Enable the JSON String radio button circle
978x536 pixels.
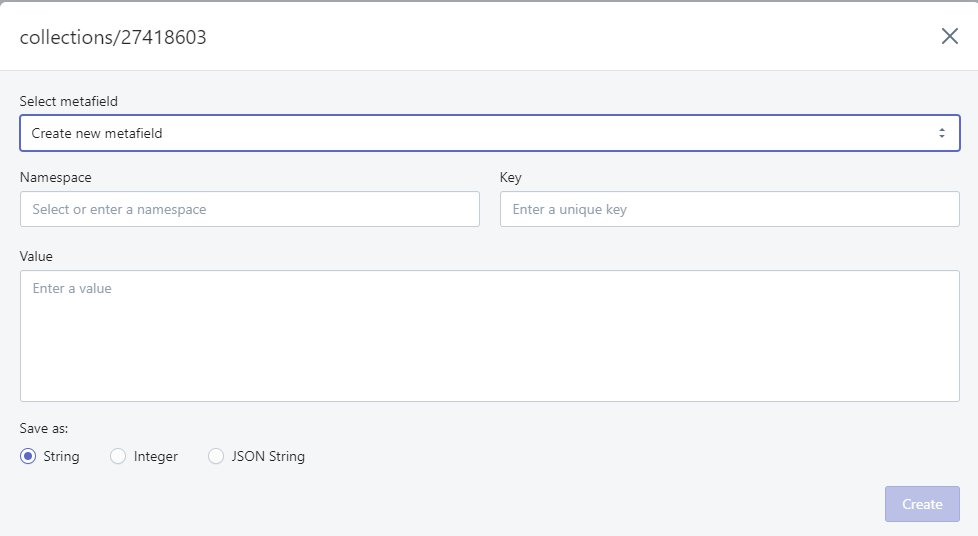(216, 456)
